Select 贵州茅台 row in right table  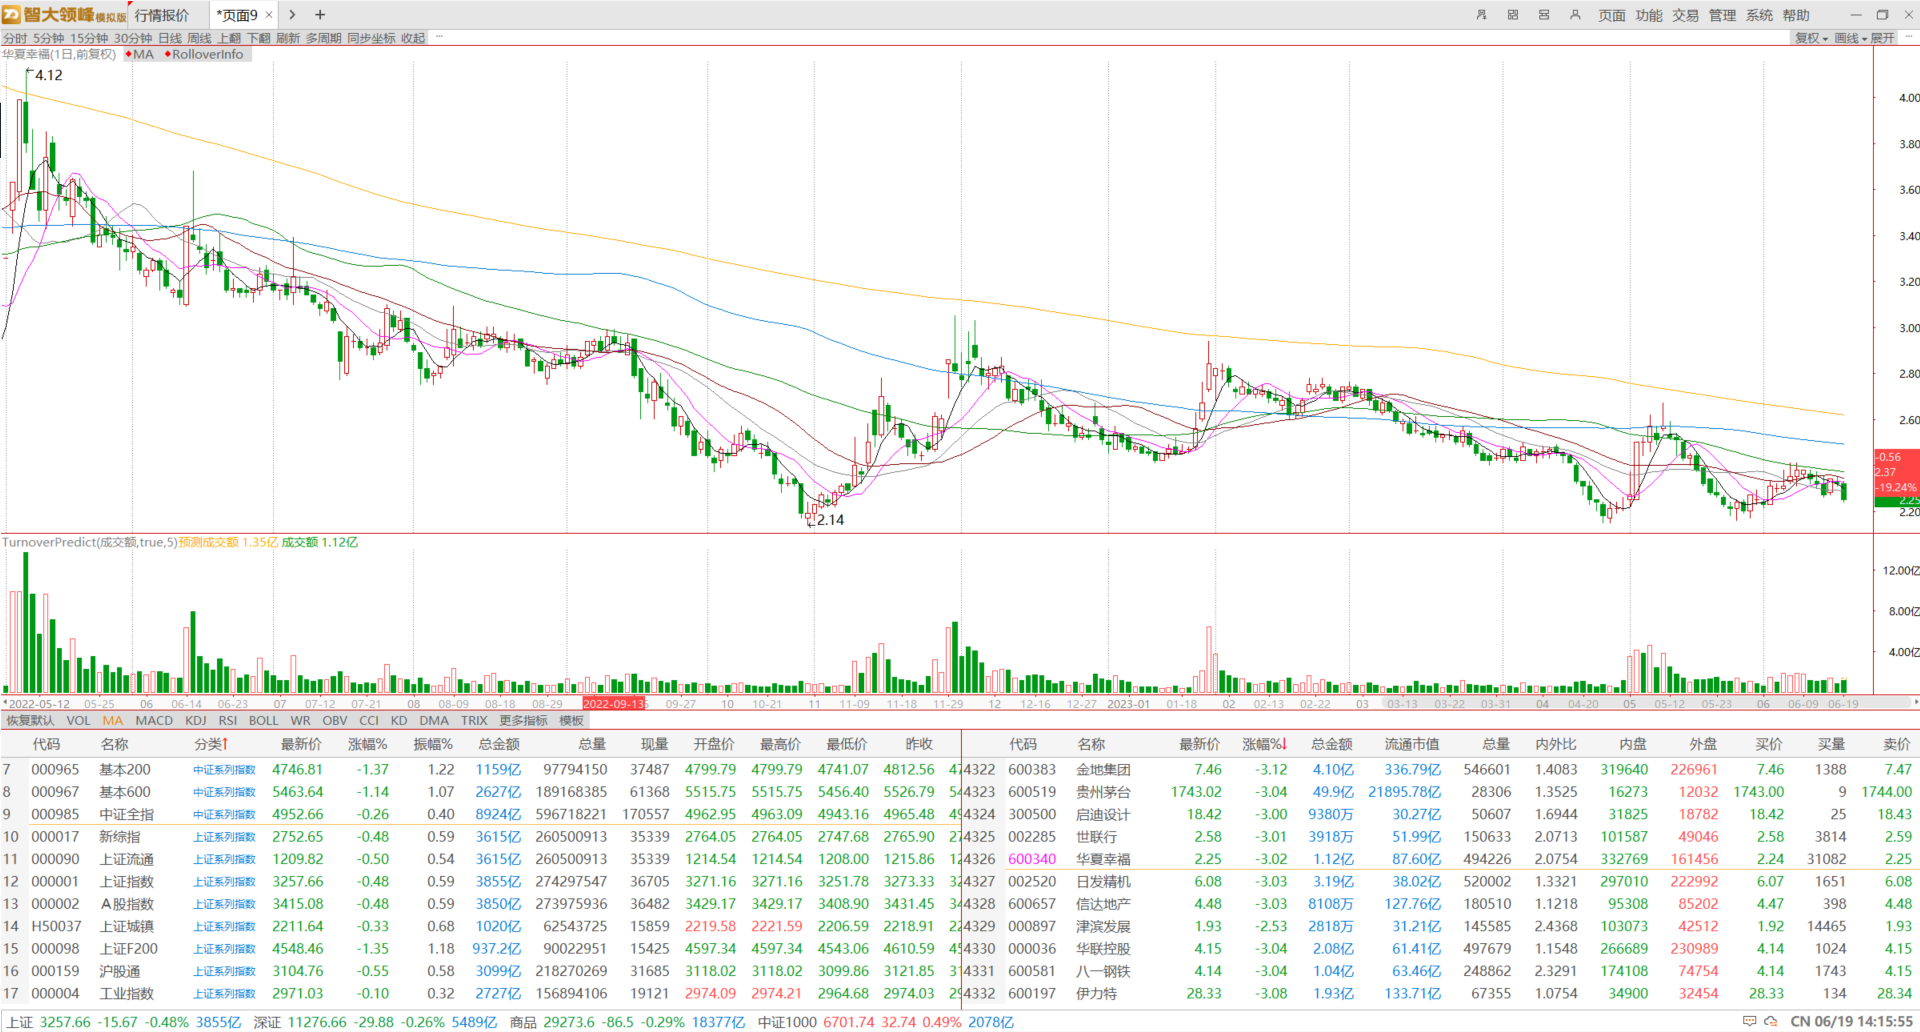coord(1440,792)
